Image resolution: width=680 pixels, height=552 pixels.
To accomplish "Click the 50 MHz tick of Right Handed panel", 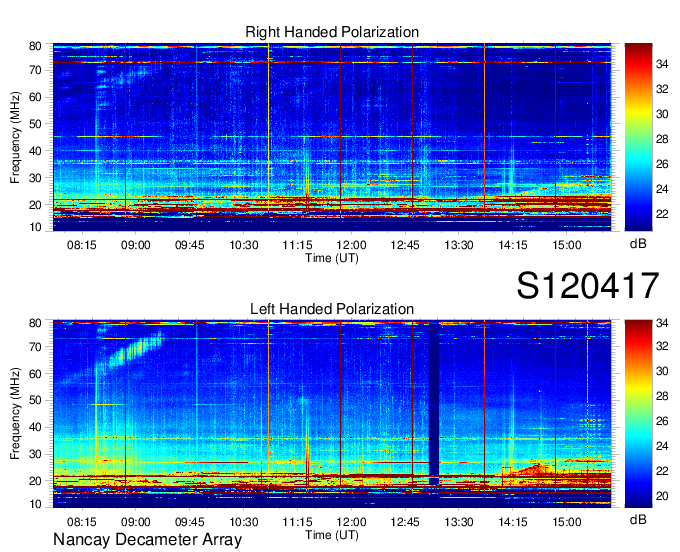I will (35, 124).
